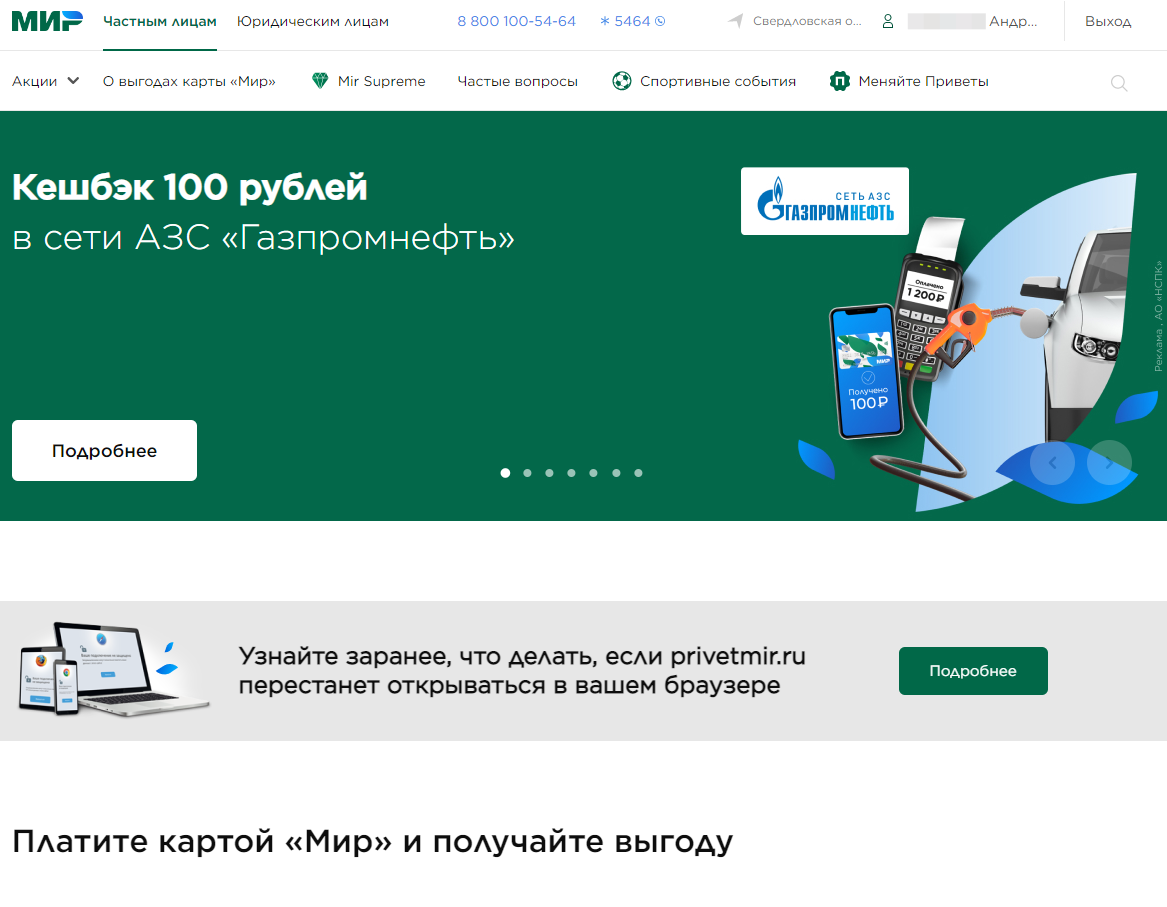Open the Свердловская область region selector
The width and height of the screenshot is (1167, 907).
pyautogui.click(x=807, y=20)
